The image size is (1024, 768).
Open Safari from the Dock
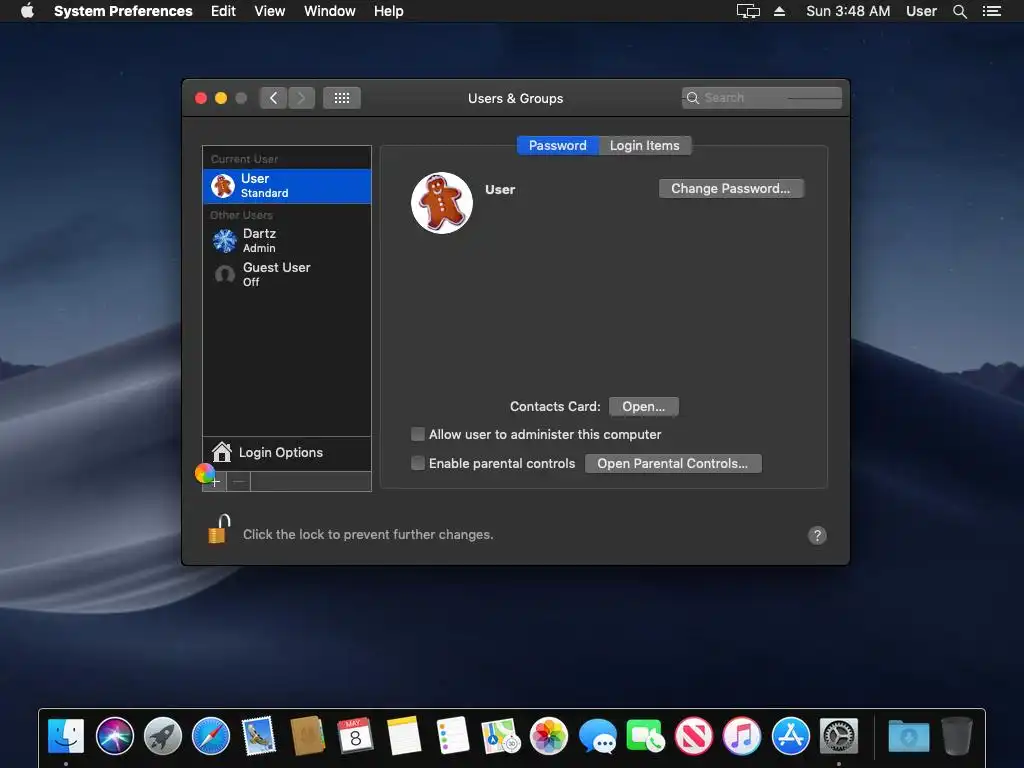pyautogui.click(x=211, y=736)
